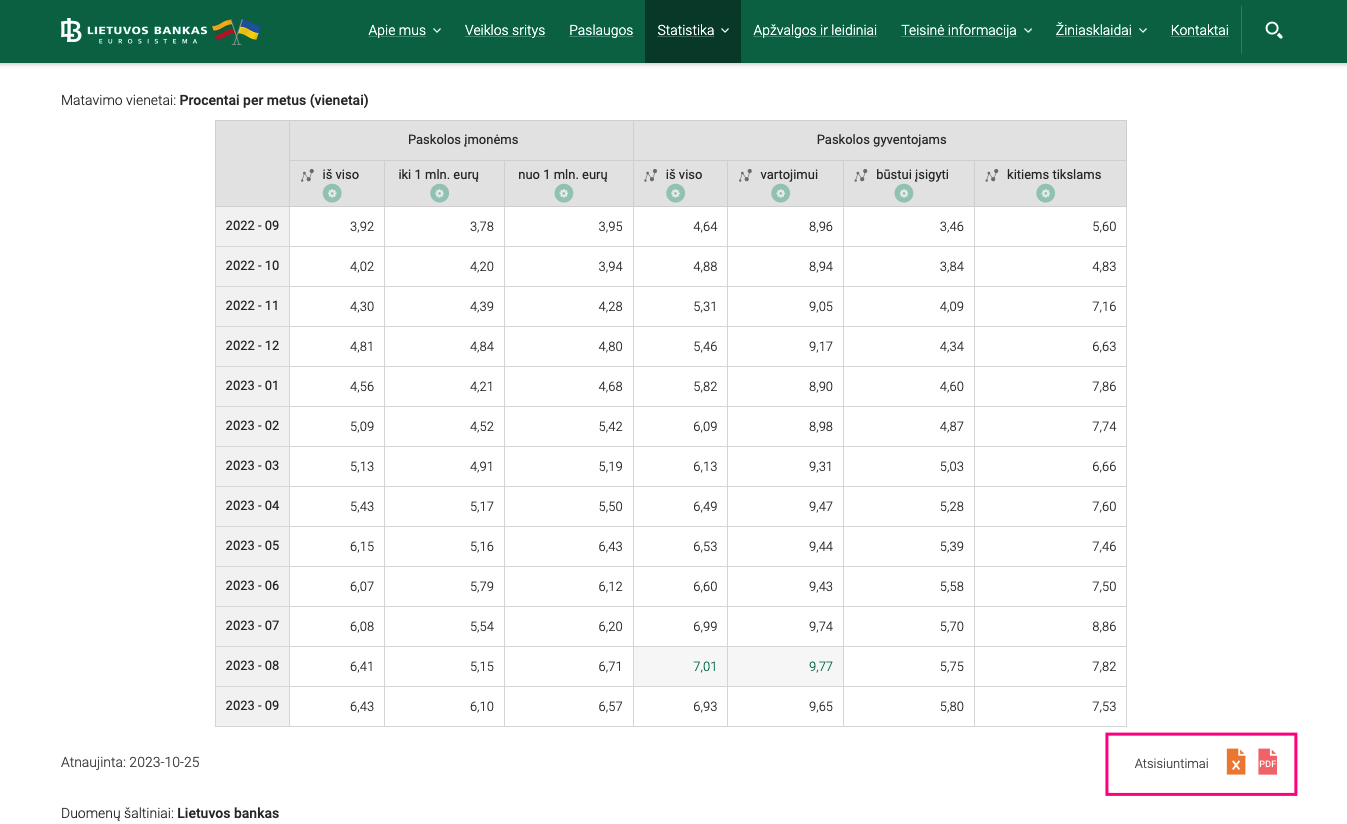The image size is (1347, 824).
Task: Click green gear under iki 1 mln. eurų
Action: click(439, 193)
